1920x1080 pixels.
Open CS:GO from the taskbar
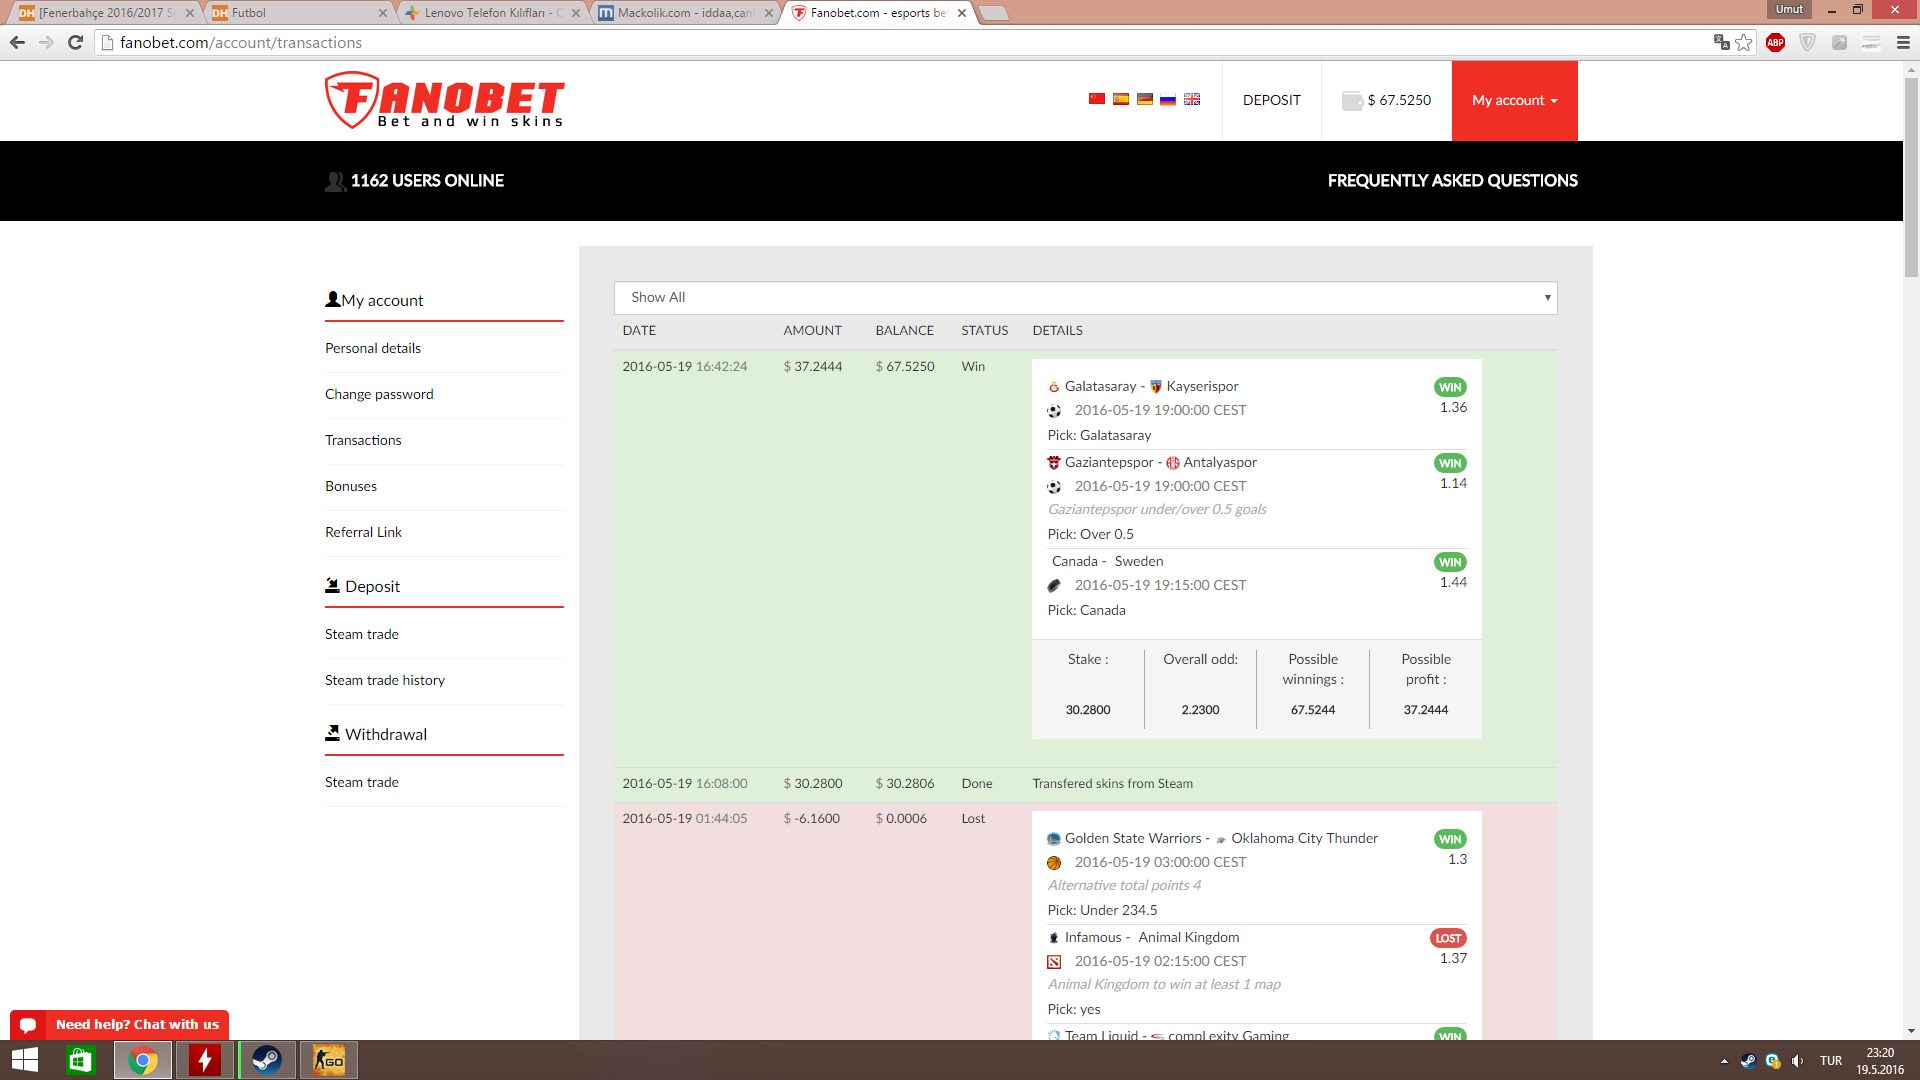point(328,1060)
